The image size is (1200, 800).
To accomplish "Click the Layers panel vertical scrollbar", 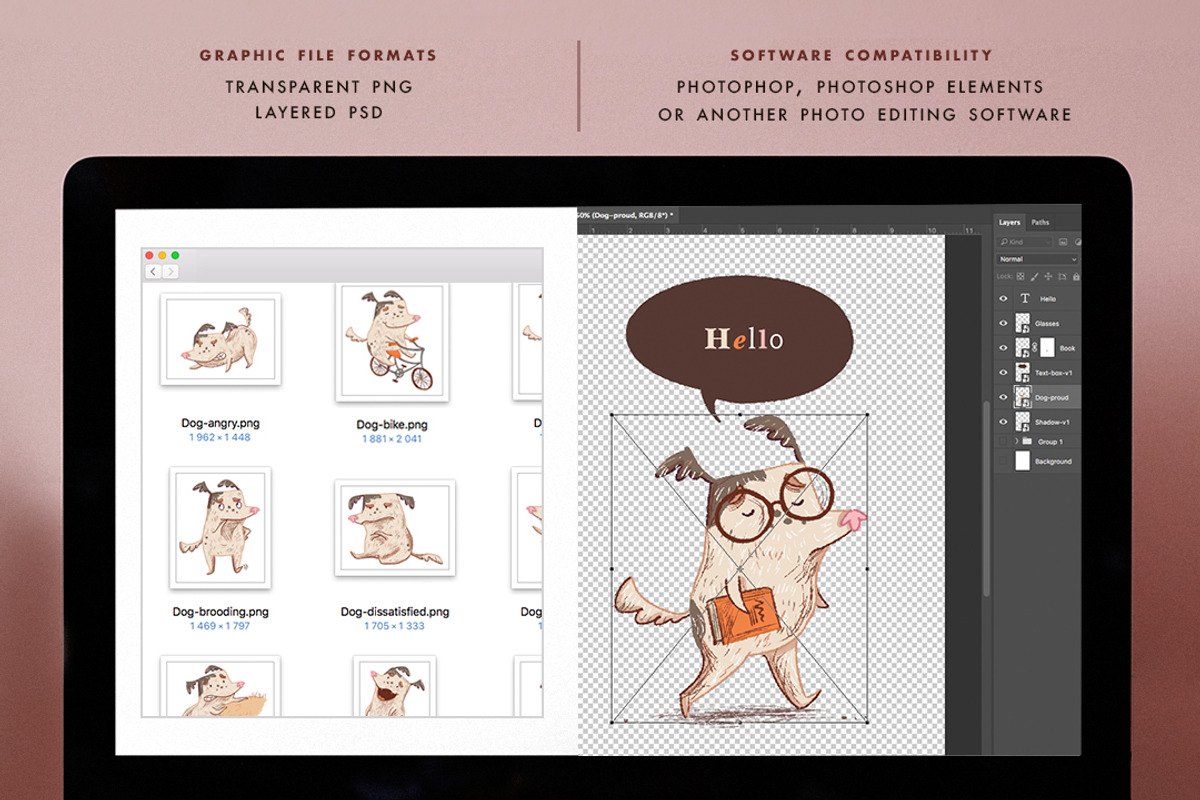I will 988,500.
